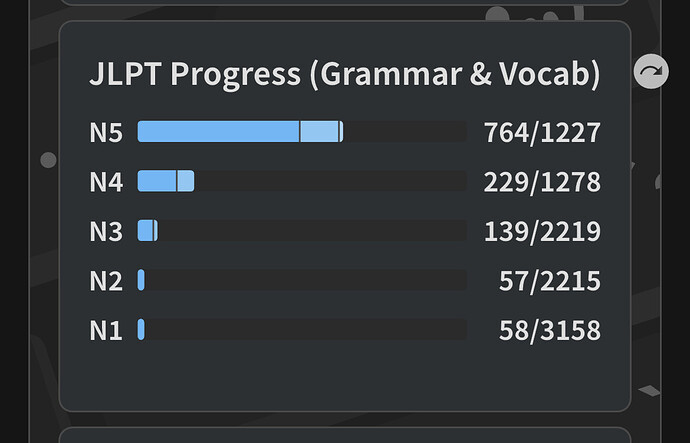The width and height of the screenshot is (690, 443).
Task: Click the N2 progress bar
Action: (x=302, y=280)
